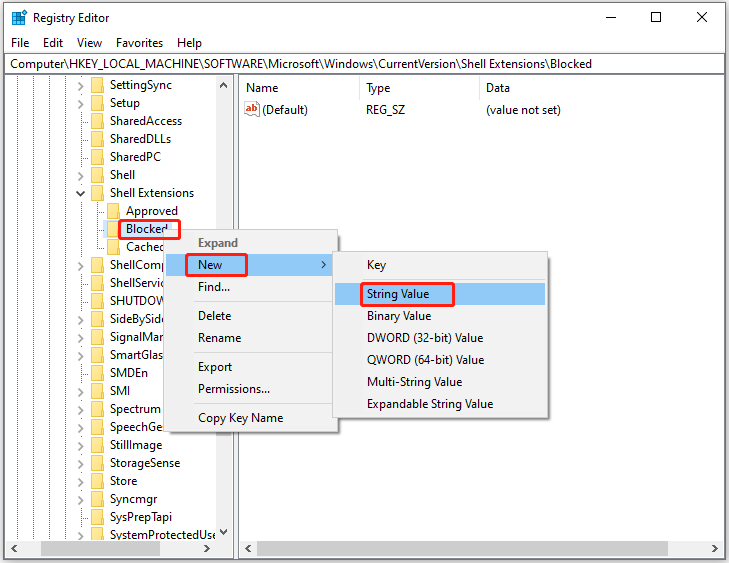This screenshot has height=563, width=729.
Task: Click the Approved folder icon
Action: pyautogui.click(x=113, y=211)
